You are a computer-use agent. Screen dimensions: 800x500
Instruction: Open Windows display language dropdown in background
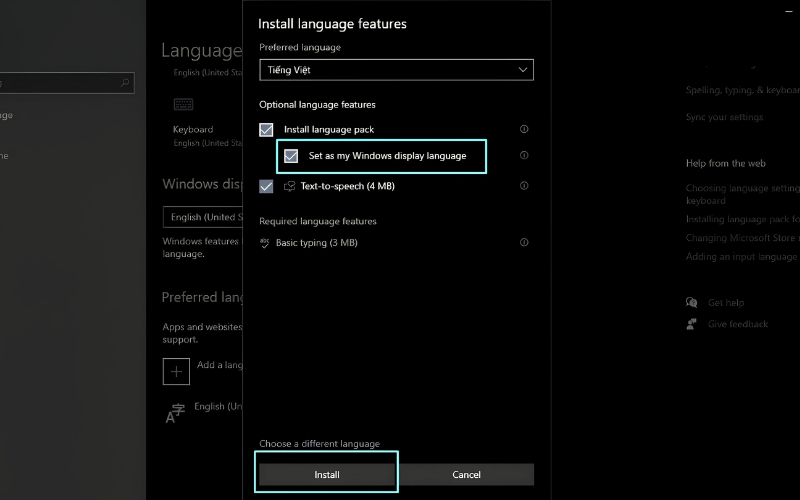(x=203, y=217)
